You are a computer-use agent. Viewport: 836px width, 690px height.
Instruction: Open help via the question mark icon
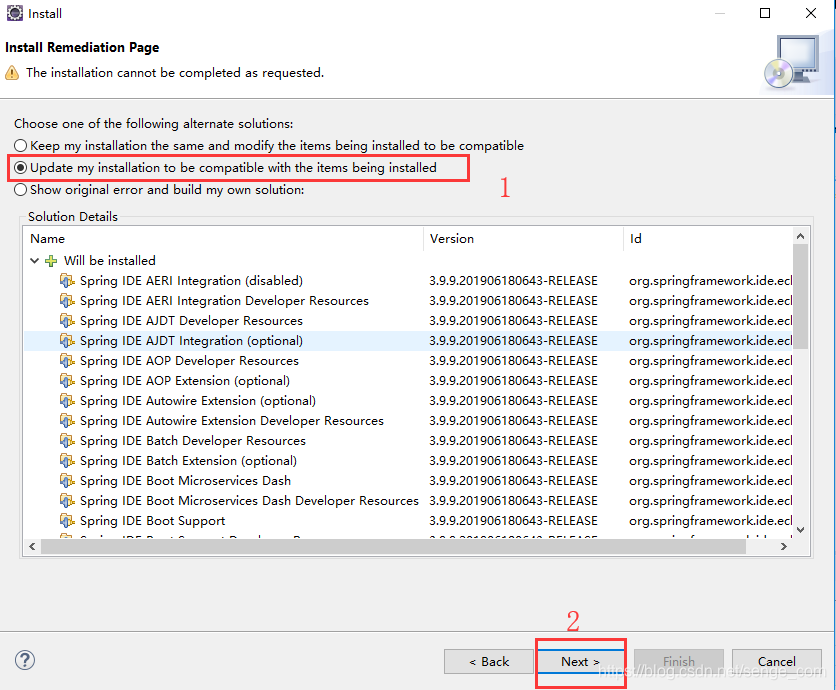click(25, 660)
